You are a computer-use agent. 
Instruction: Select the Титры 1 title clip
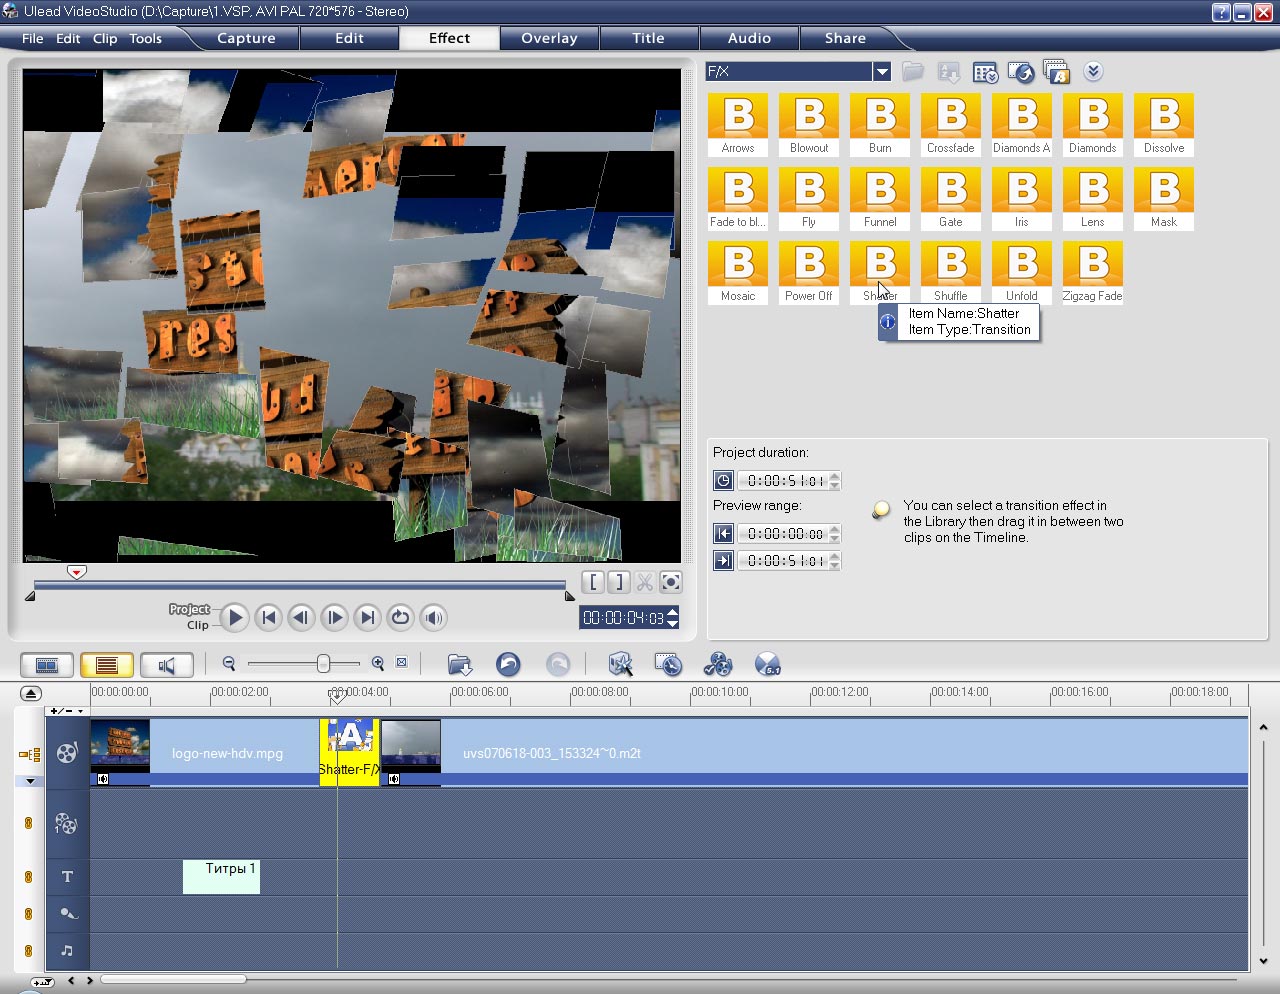pyautogui.click(x=222, y=876)
